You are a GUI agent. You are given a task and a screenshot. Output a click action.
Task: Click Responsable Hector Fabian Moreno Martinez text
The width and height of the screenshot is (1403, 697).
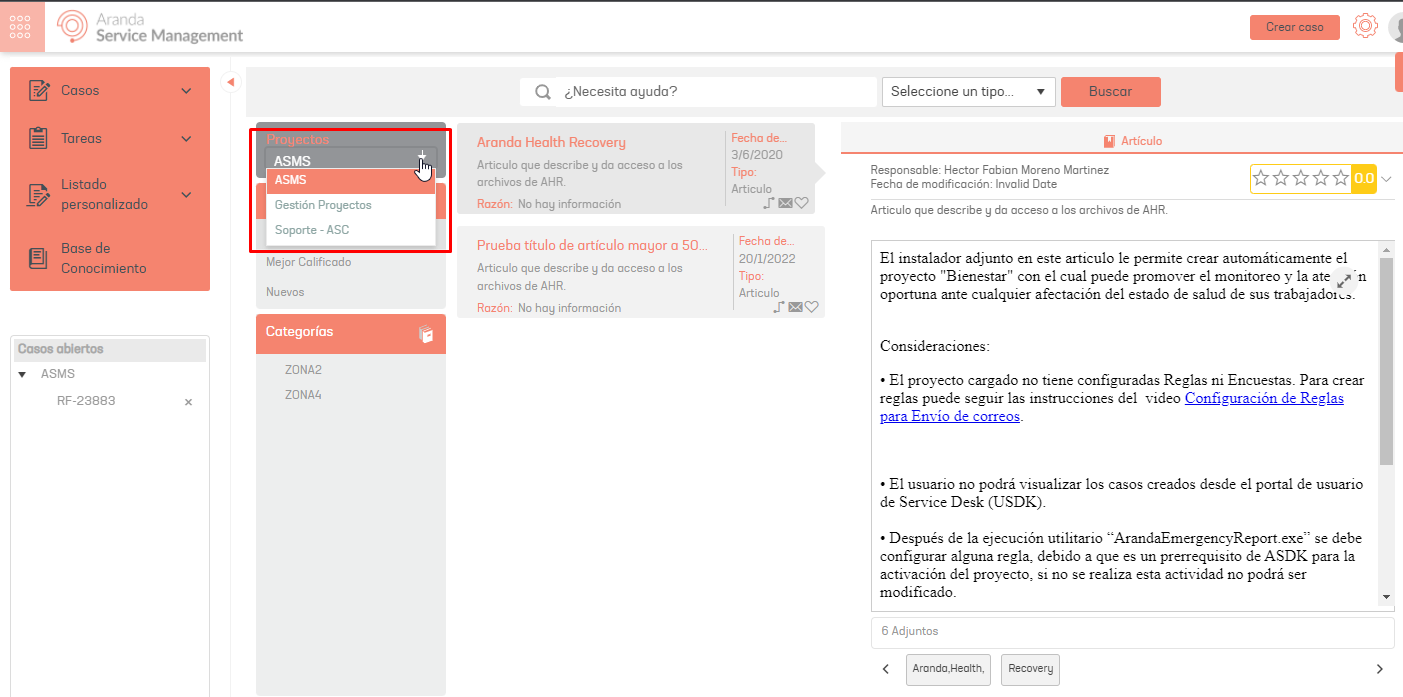click(990, 170)
